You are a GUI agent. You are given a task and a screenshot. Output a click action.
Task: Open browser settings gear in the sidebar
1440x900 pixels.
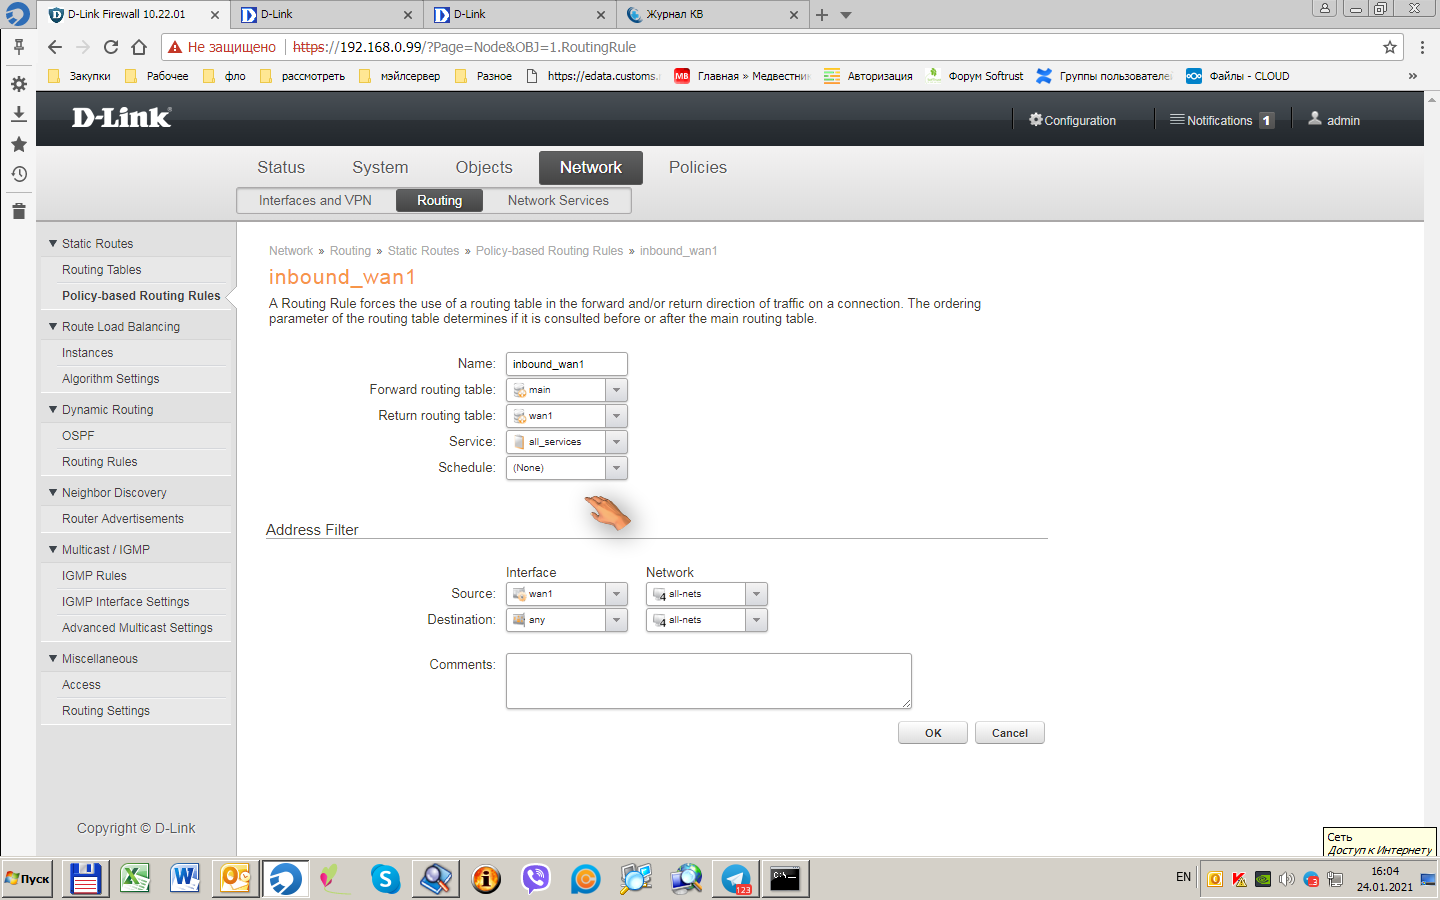point(18,84)
